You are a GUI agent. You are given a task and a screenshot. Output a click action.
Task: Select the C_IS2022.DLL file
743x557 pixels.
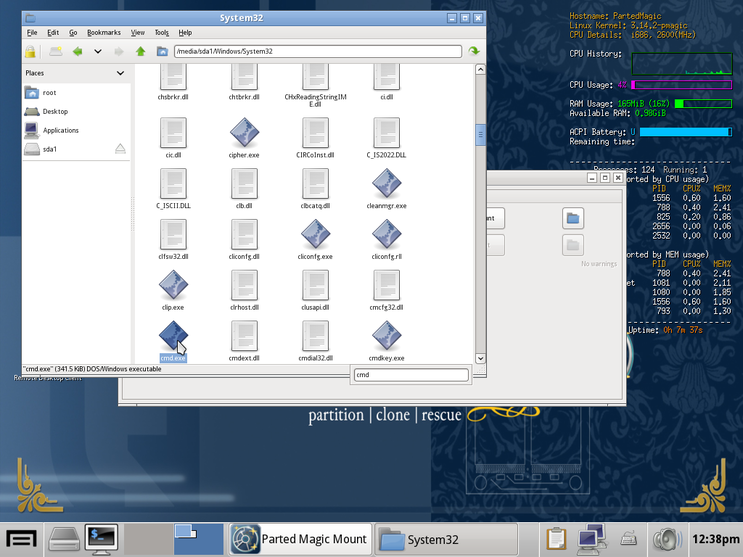pos(386,137)
